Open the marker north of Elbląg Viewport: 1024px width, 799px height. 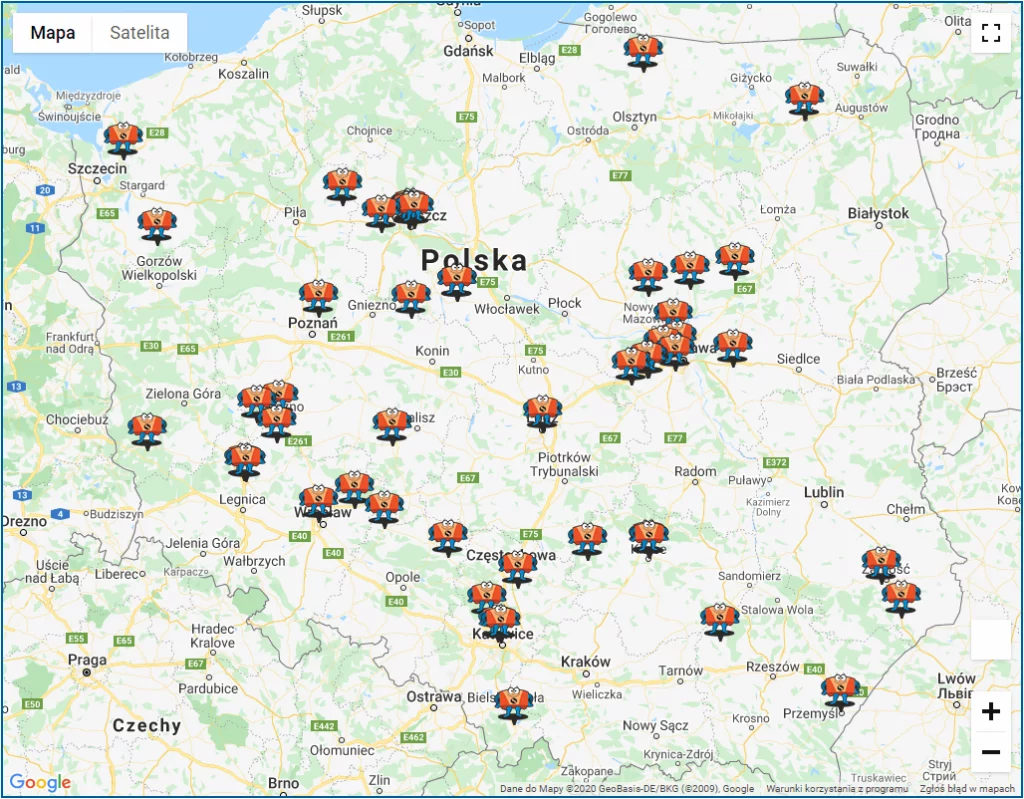tap(642, 51)
